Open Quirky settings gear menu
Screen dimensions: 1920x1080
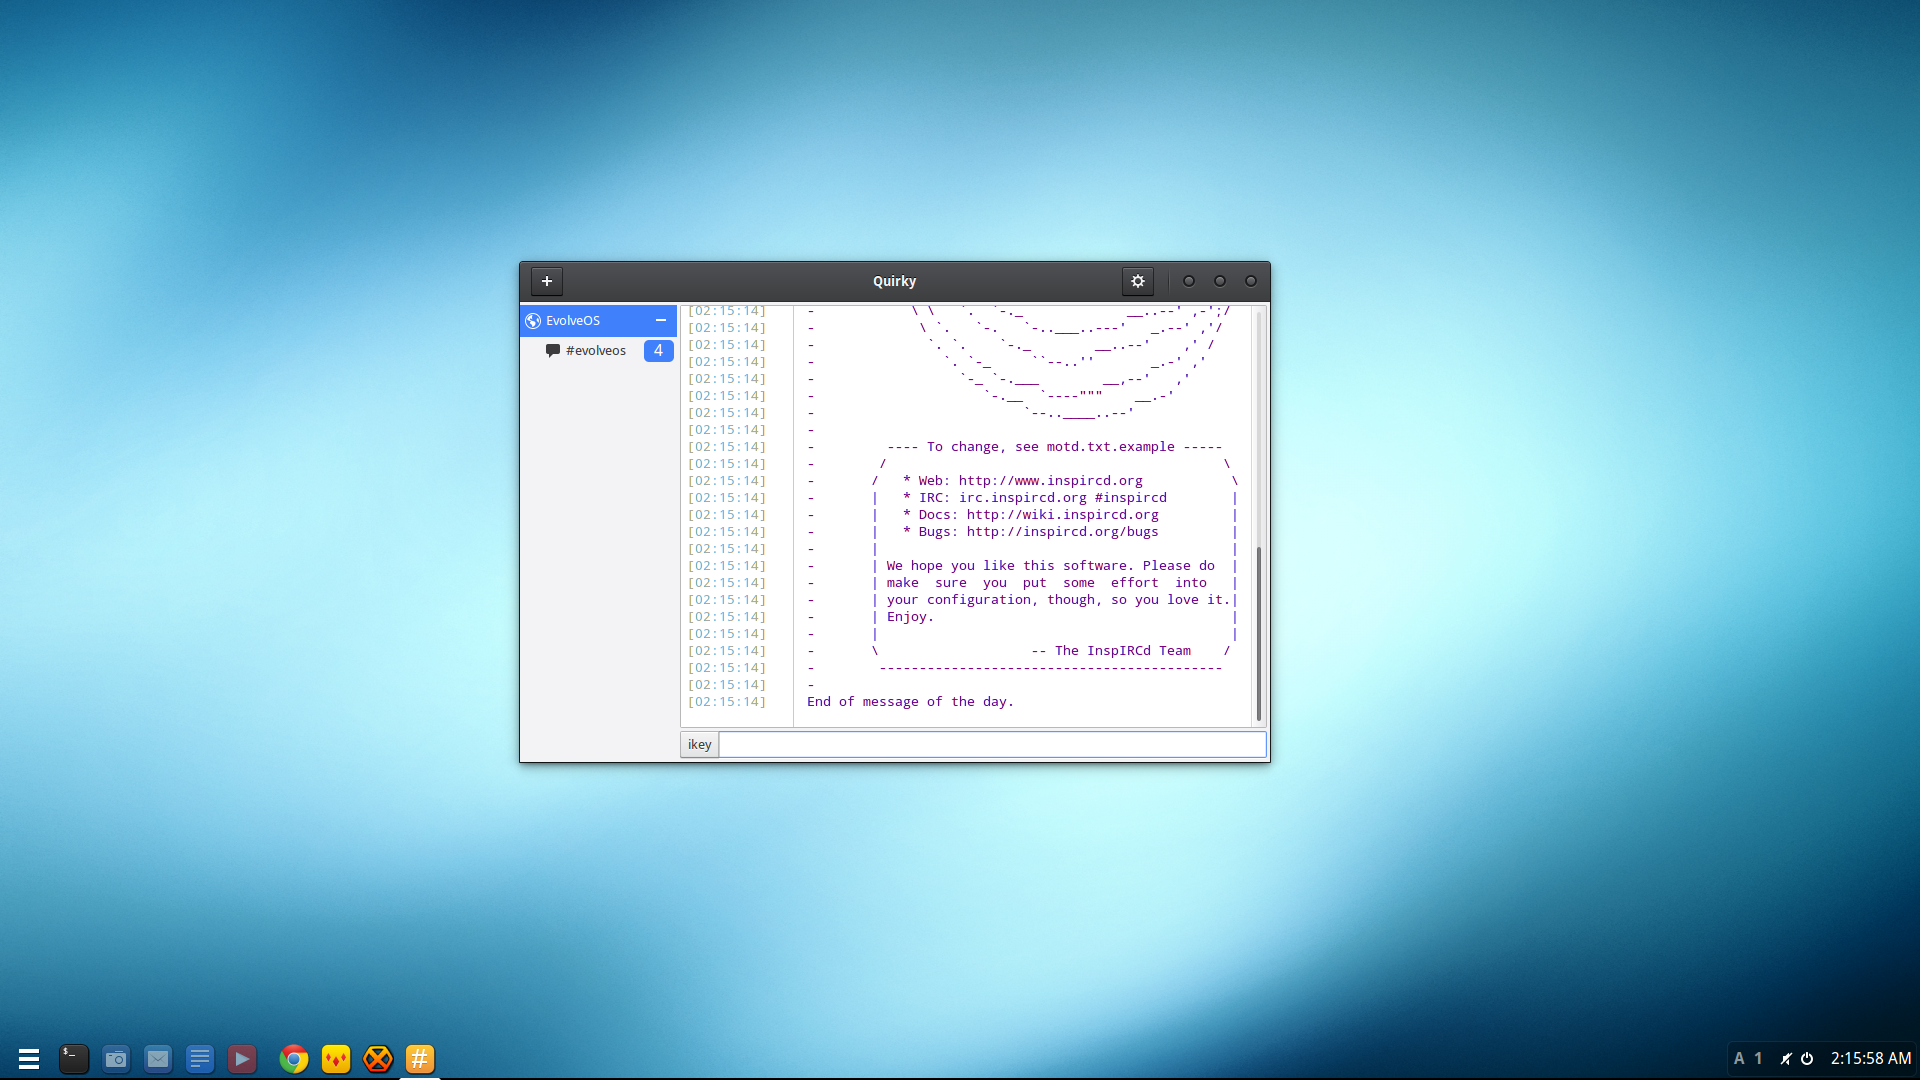pos(1138,281)
